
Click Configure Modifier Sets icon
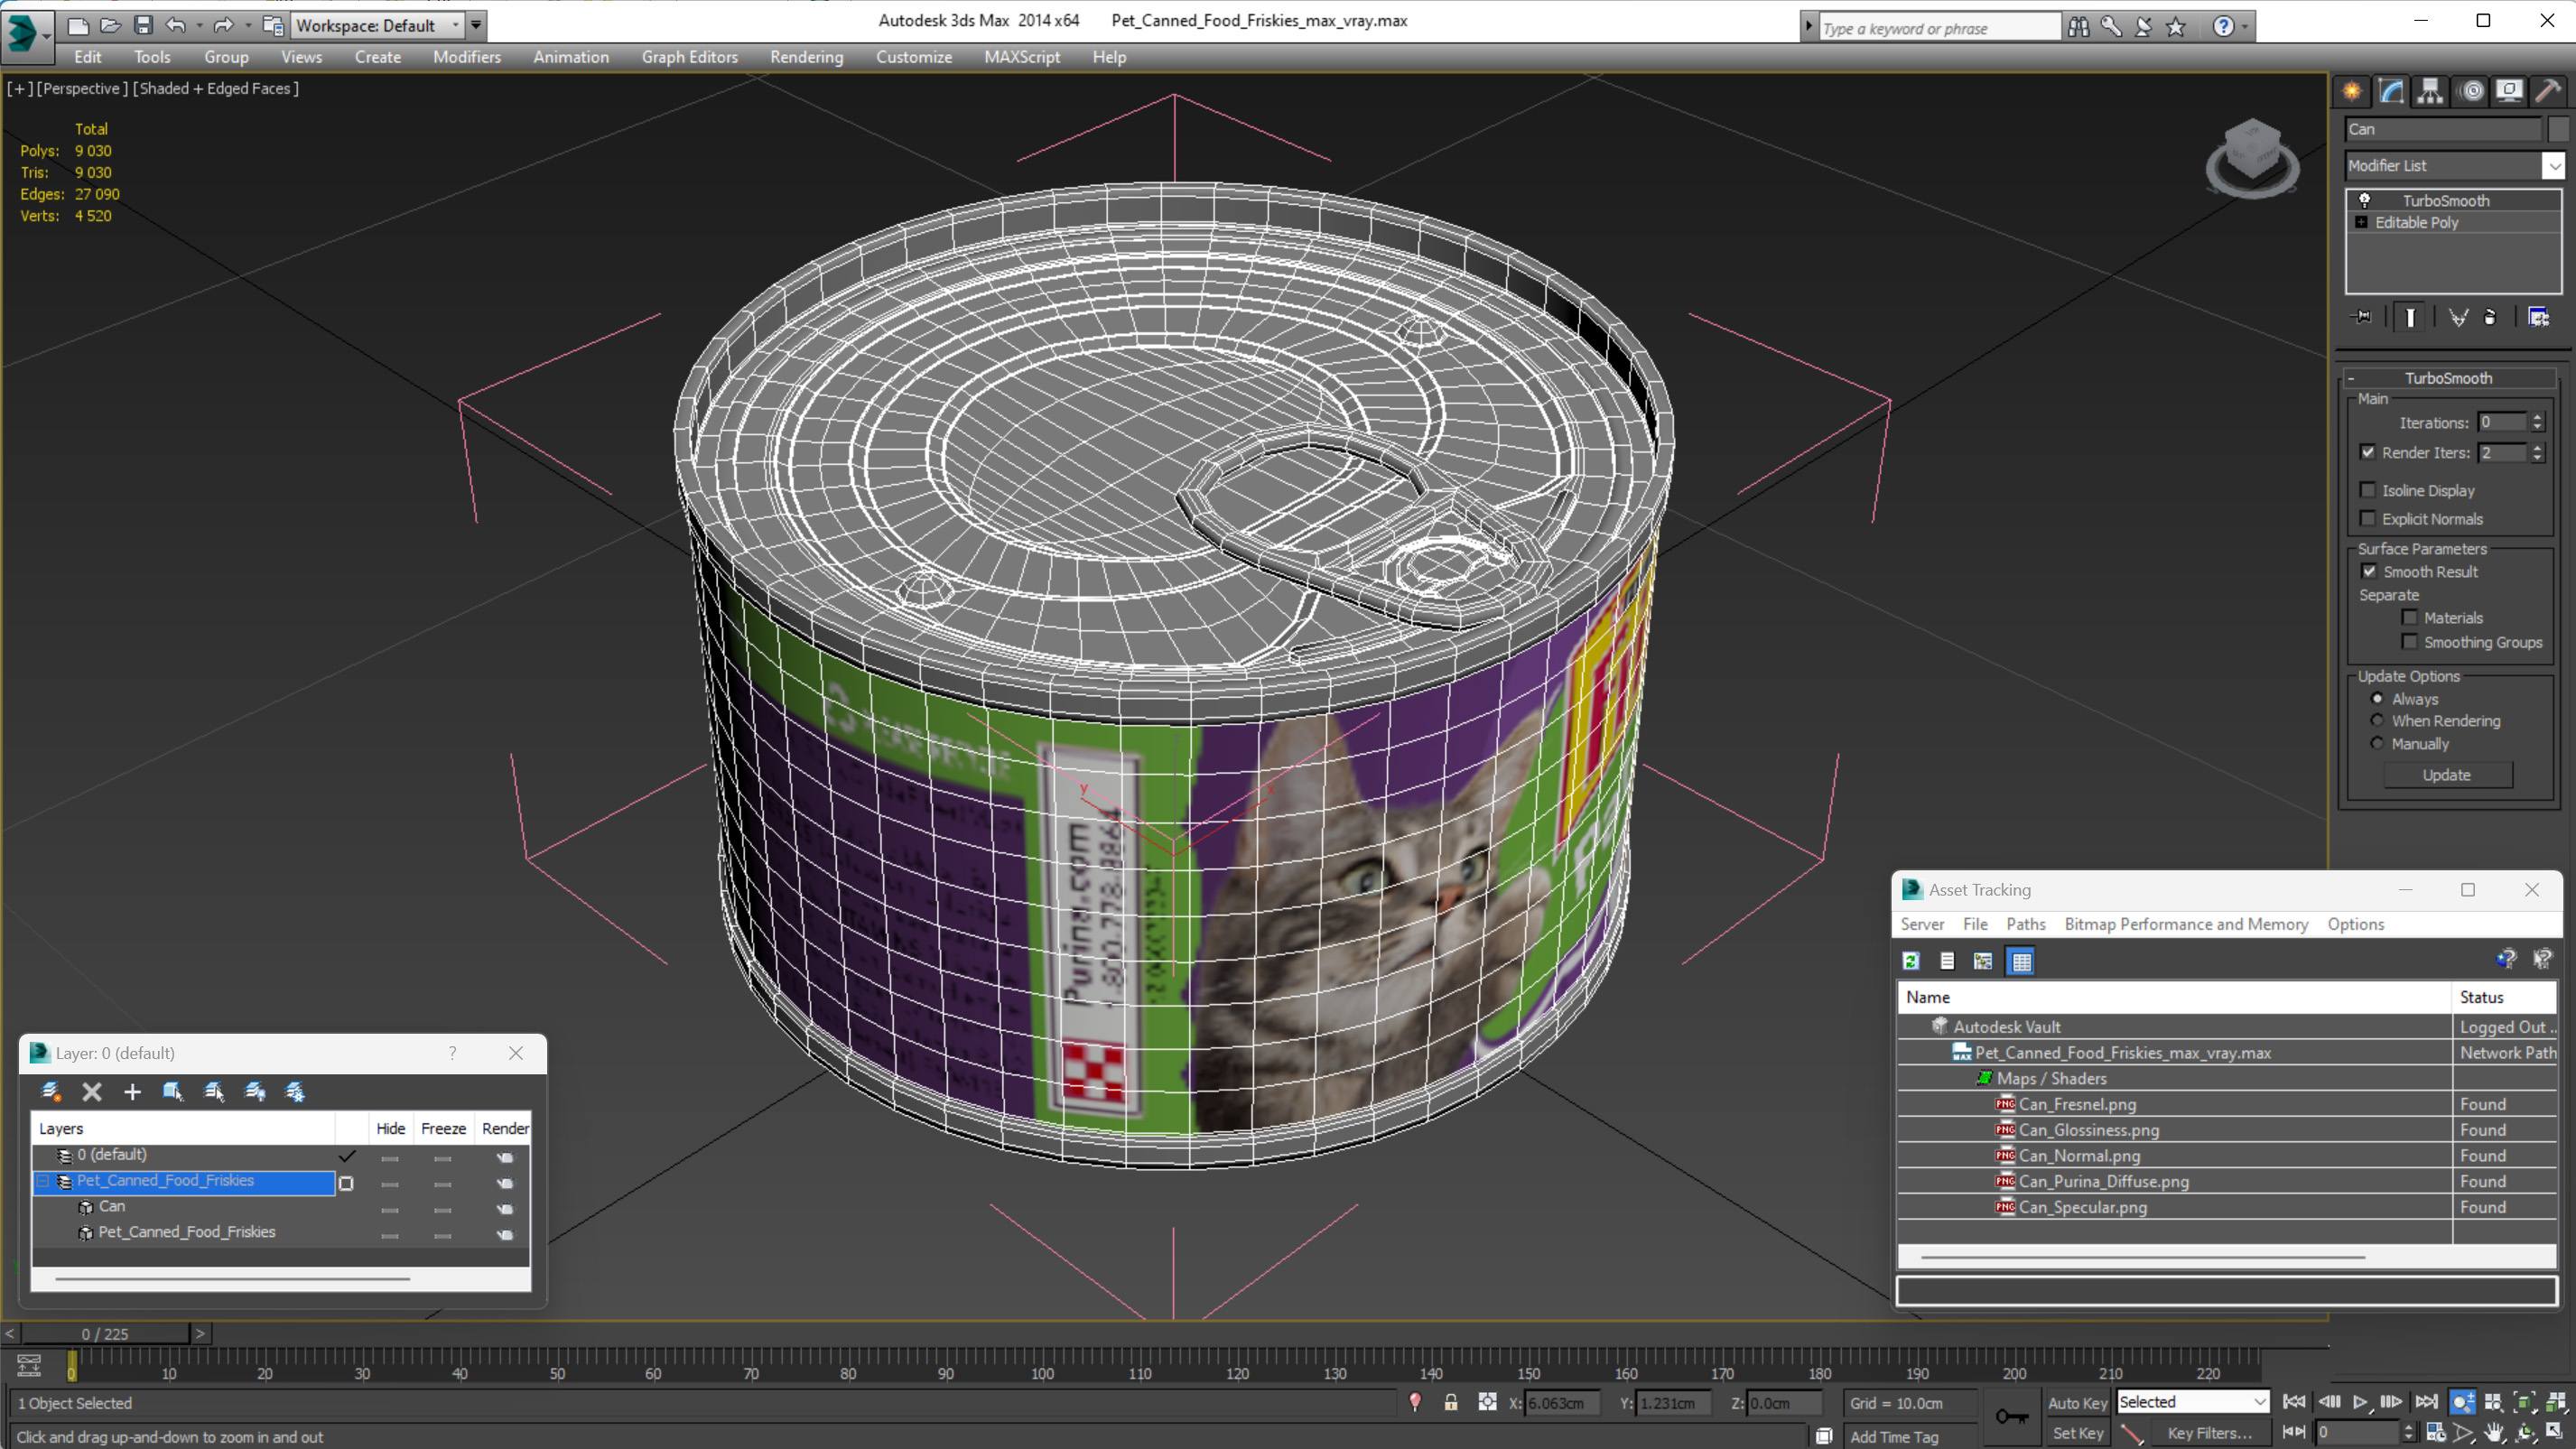pos(2539,317)
